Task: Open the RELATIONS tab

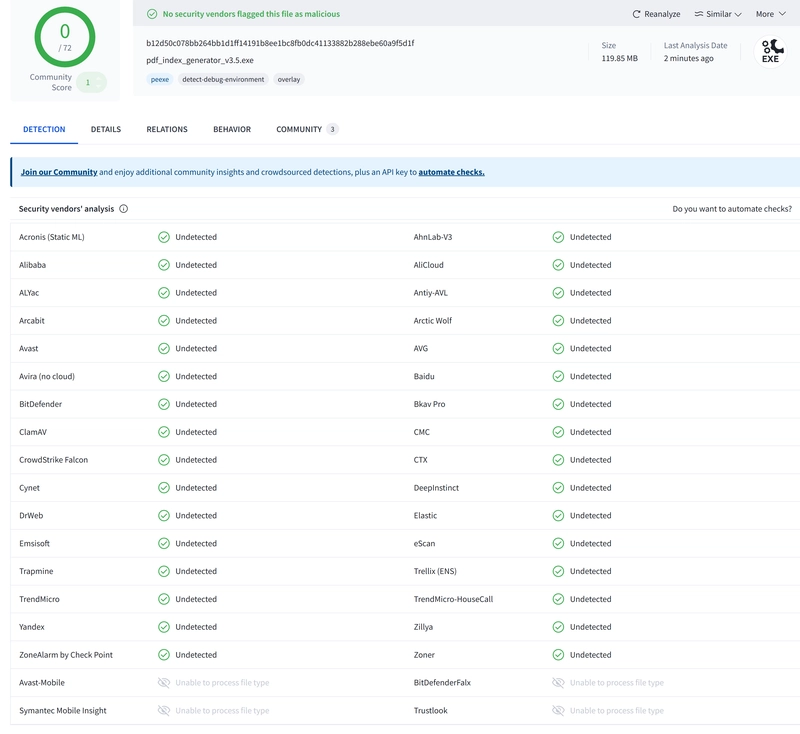Action: pos(167,130)
